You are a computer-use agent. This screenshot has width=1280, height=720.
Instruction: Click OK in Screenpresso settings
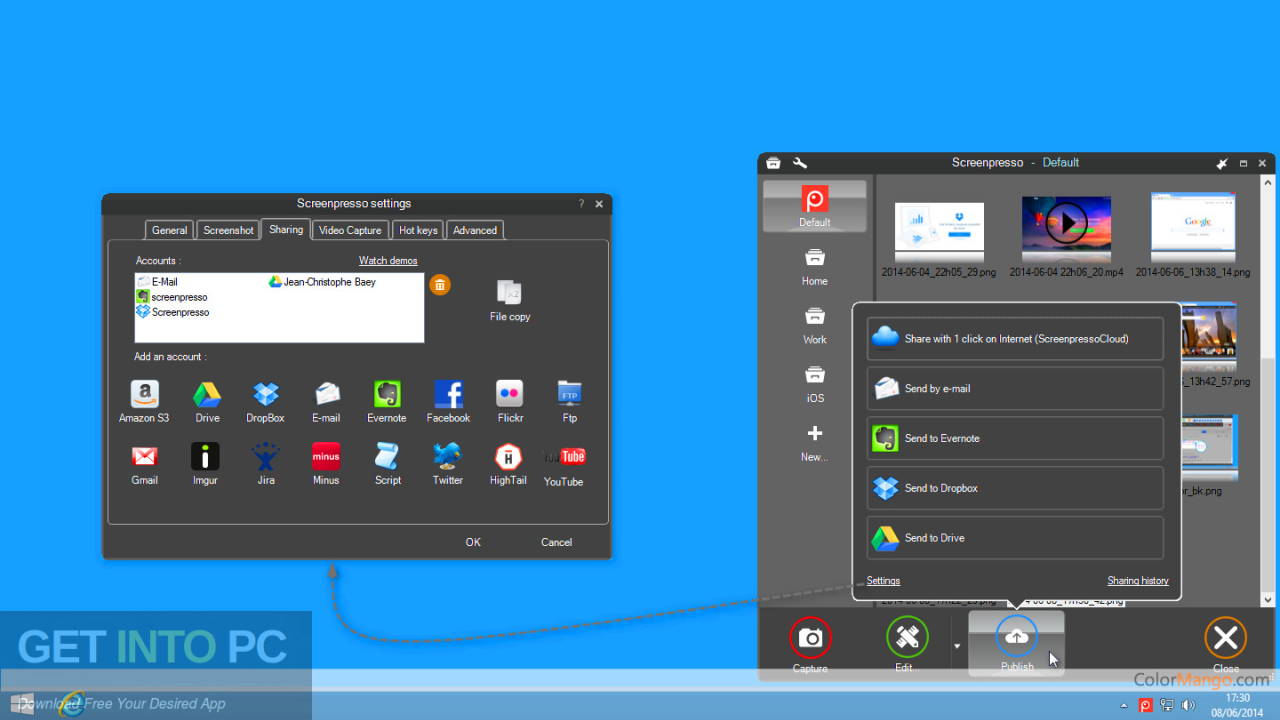click(x=473, y=542)
